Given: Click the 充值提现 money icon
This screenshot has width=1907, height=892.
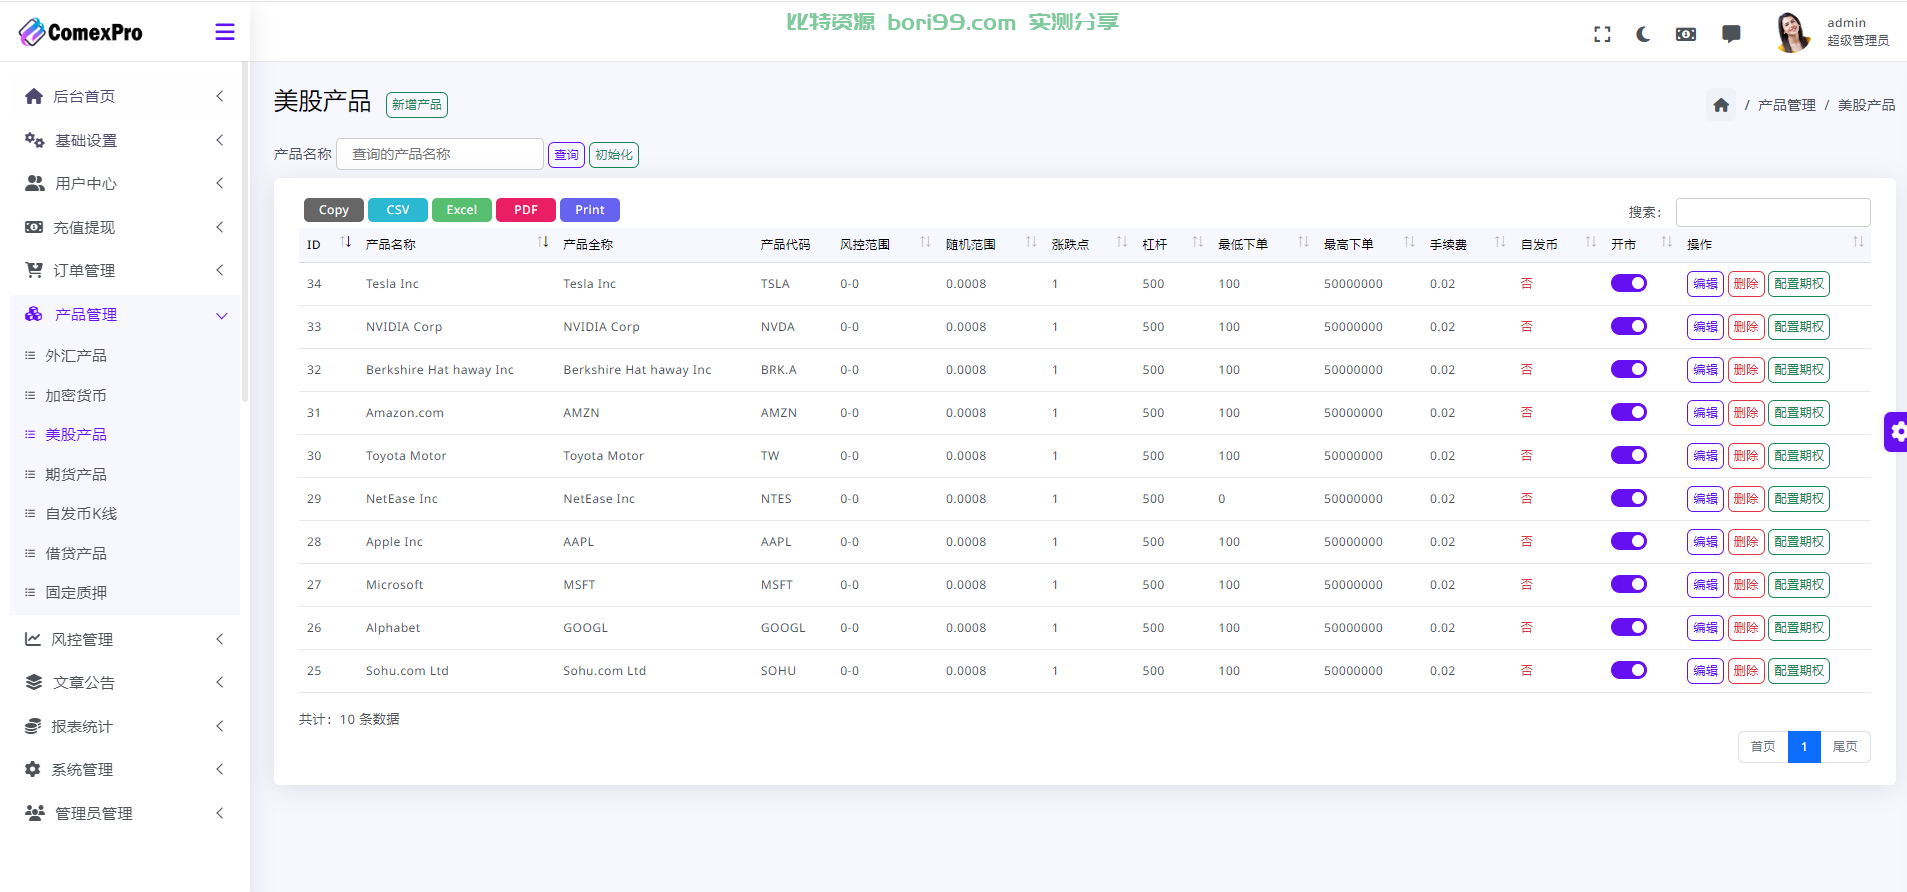Looking at the screenshot, I should tap(34, 227).
